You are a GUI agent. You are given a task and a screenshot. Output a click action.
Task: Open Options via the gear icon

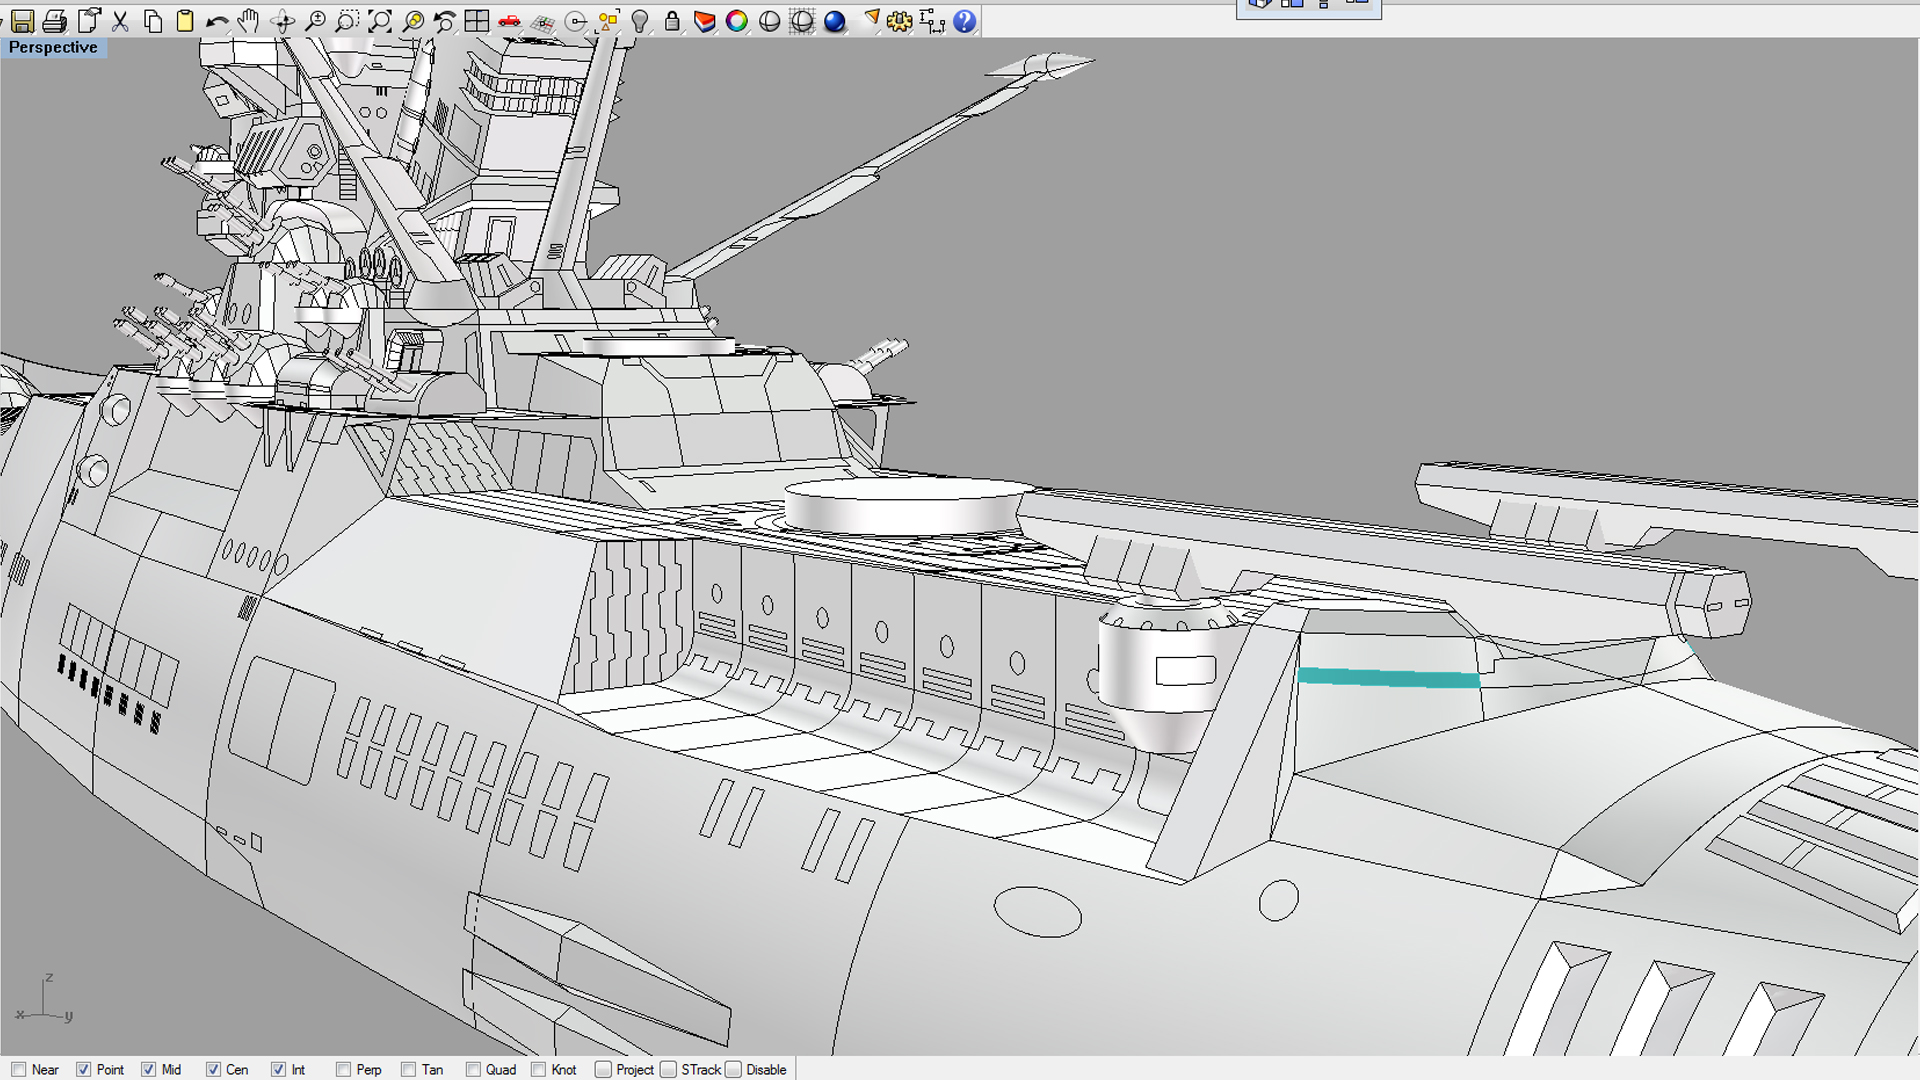click(x=899, y=21)
